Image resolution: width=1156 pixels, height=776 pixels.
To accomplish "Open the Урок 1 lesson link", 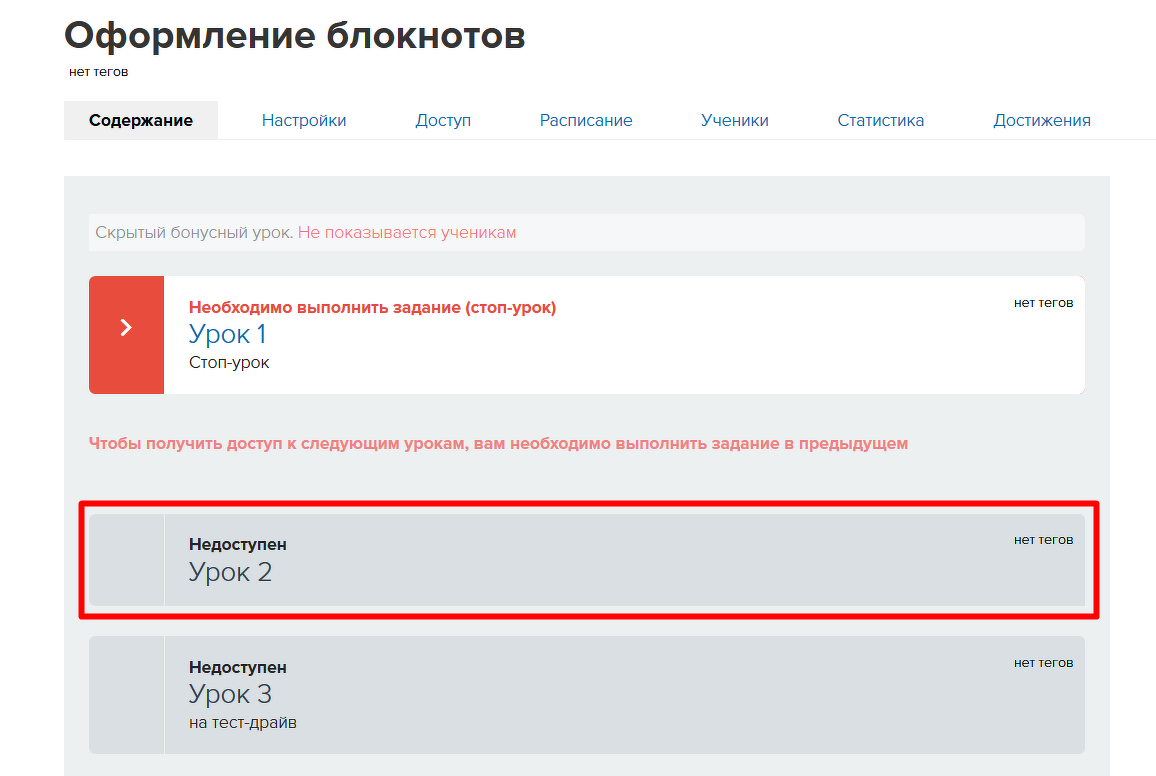I will point(227,334).
